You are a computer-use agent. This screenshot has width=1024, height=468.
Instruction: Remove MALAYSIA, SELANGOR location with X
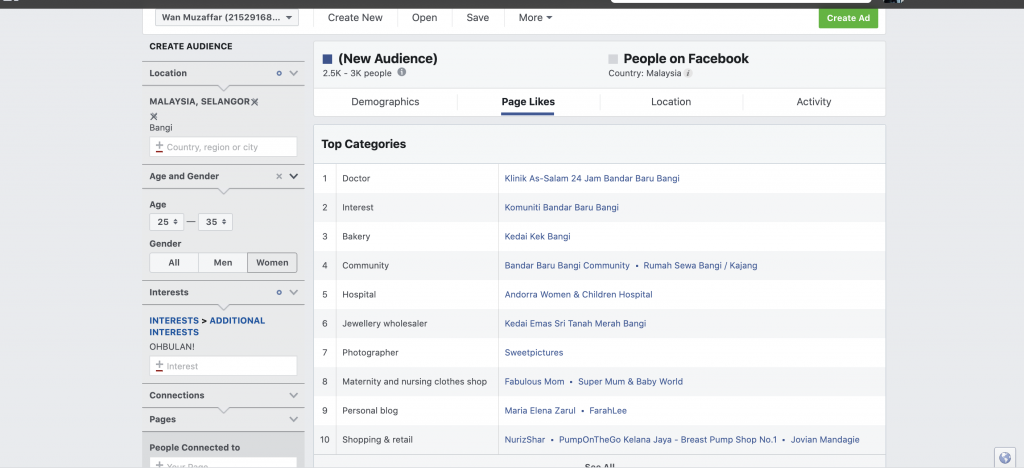(255, 102)
